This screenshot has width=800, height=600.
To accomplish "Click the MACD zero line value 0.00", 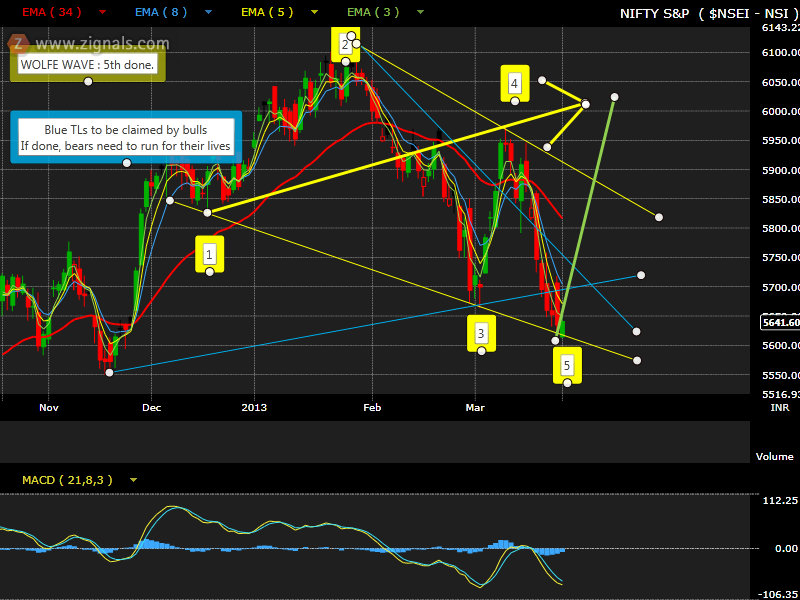I will 786,548.
